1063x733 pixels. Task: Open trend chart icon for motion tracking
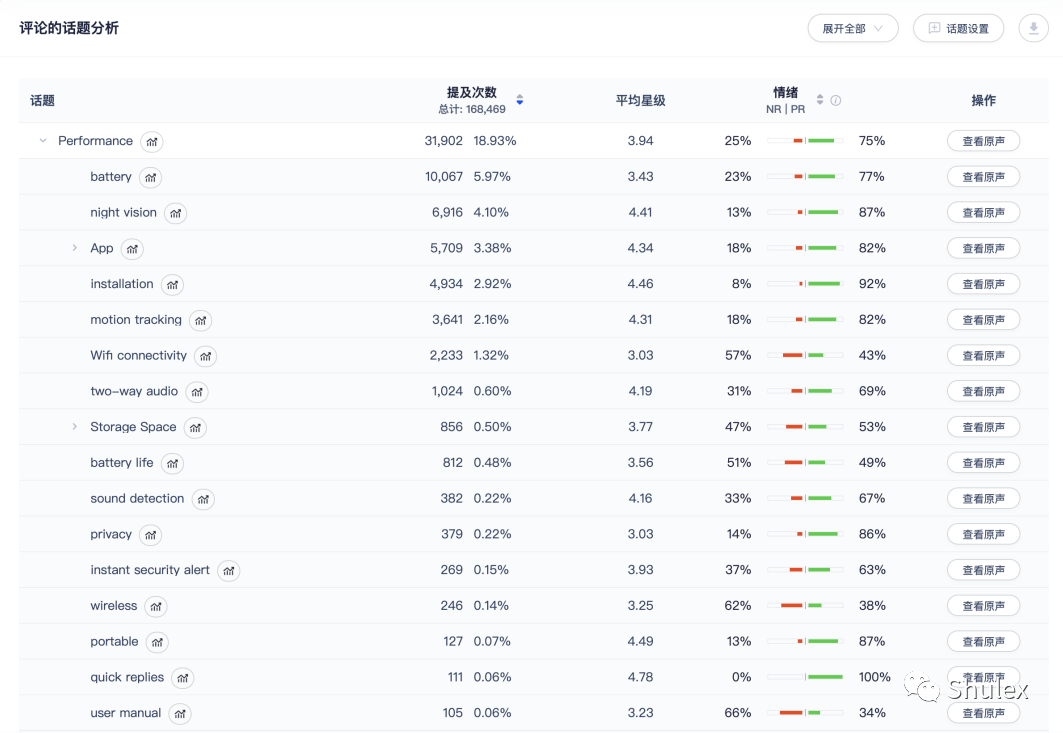pos(201,321)
